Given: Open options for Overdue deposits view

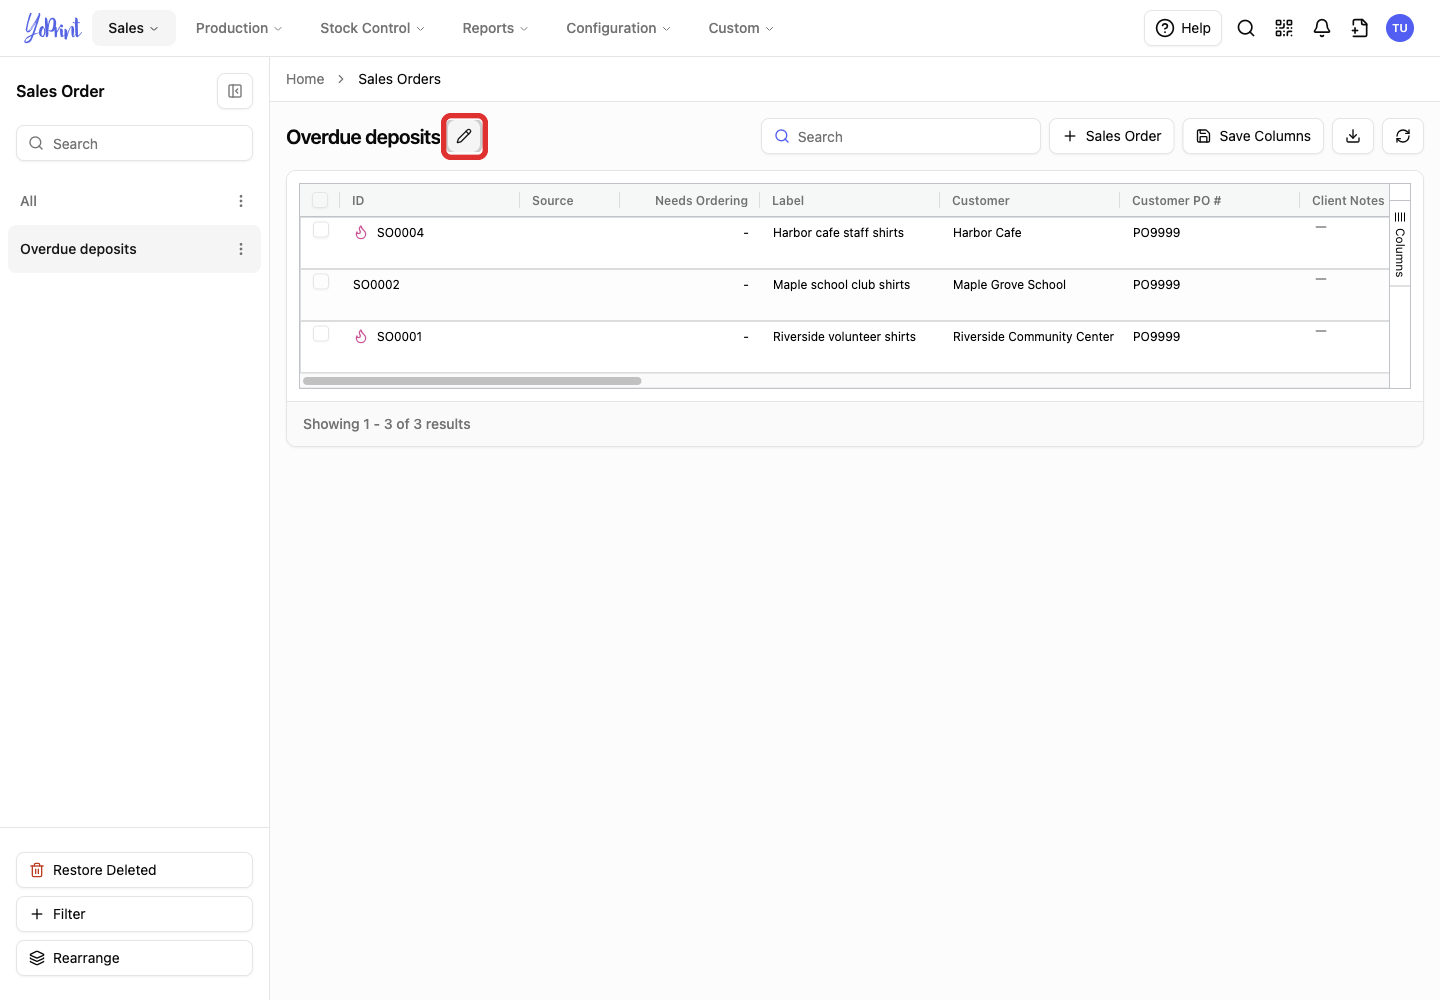Looking at the screenshot, I should [x=241, y=249].
